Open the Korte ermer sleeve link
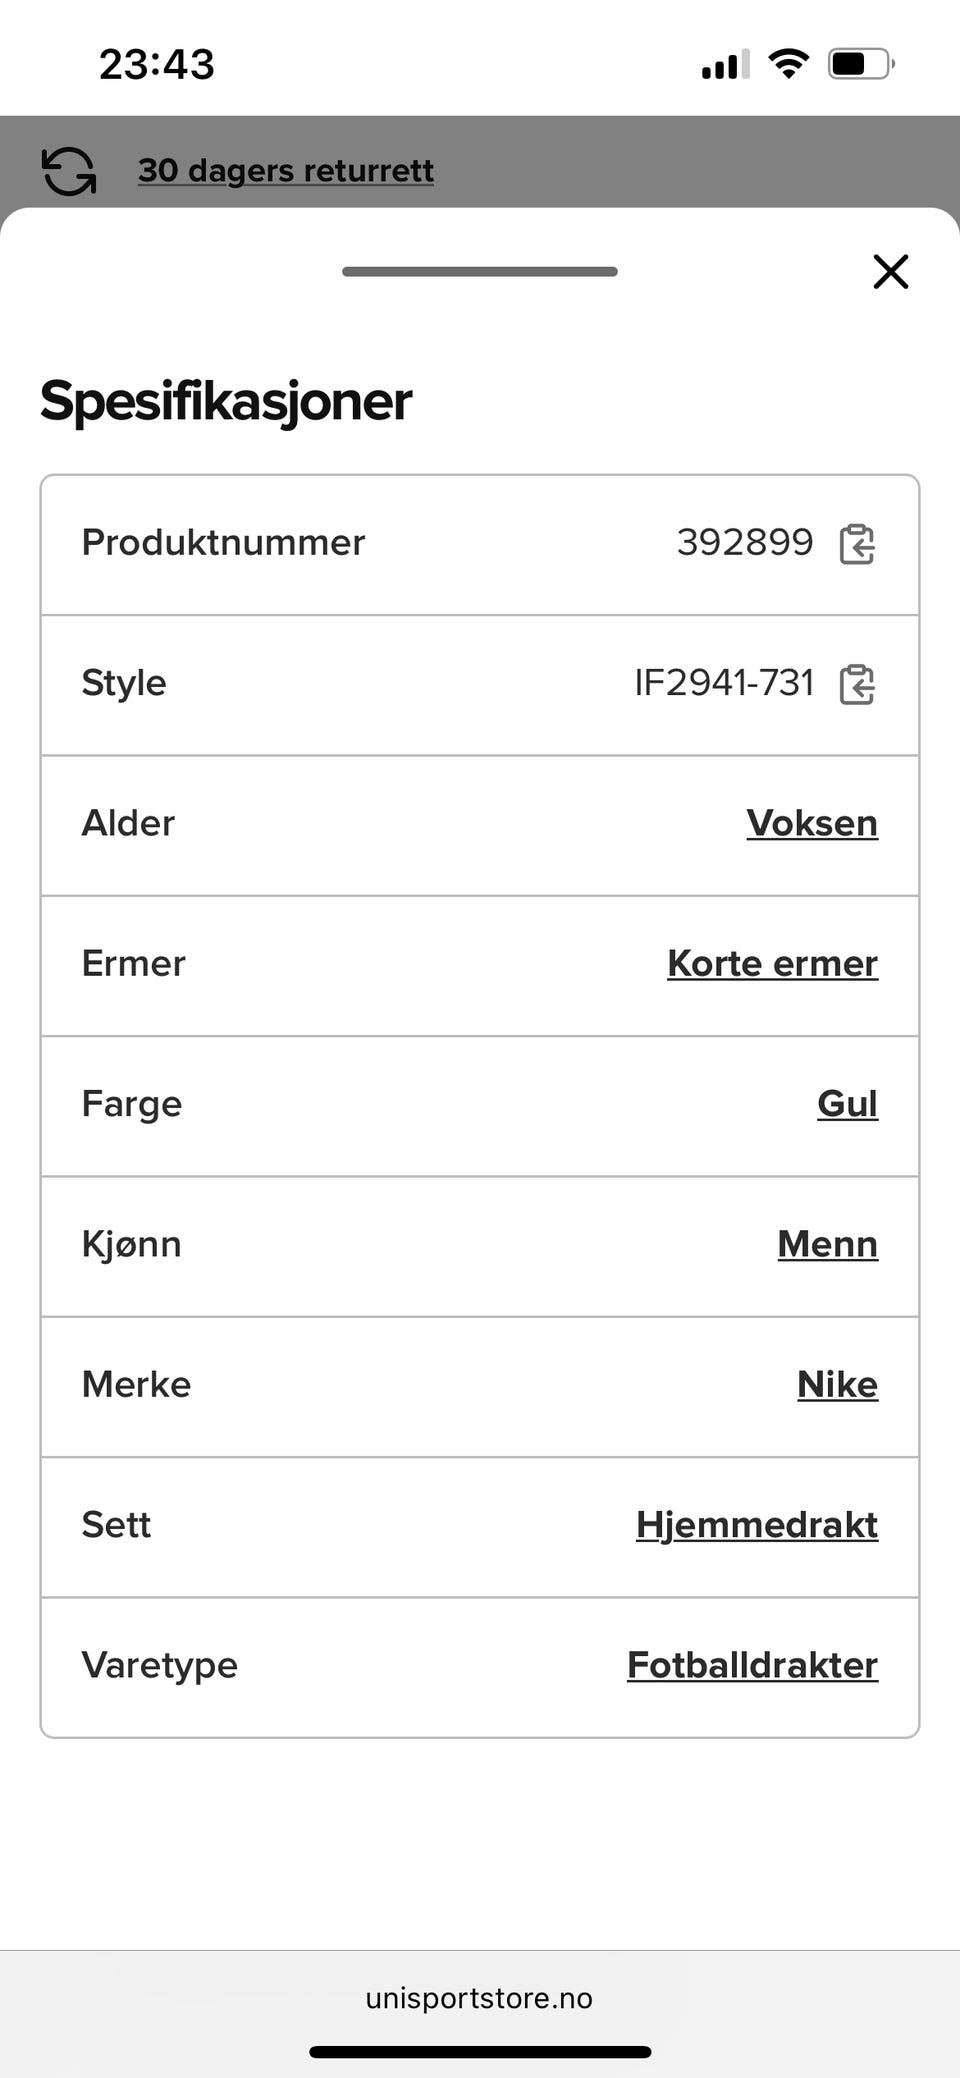 (772, 963)
